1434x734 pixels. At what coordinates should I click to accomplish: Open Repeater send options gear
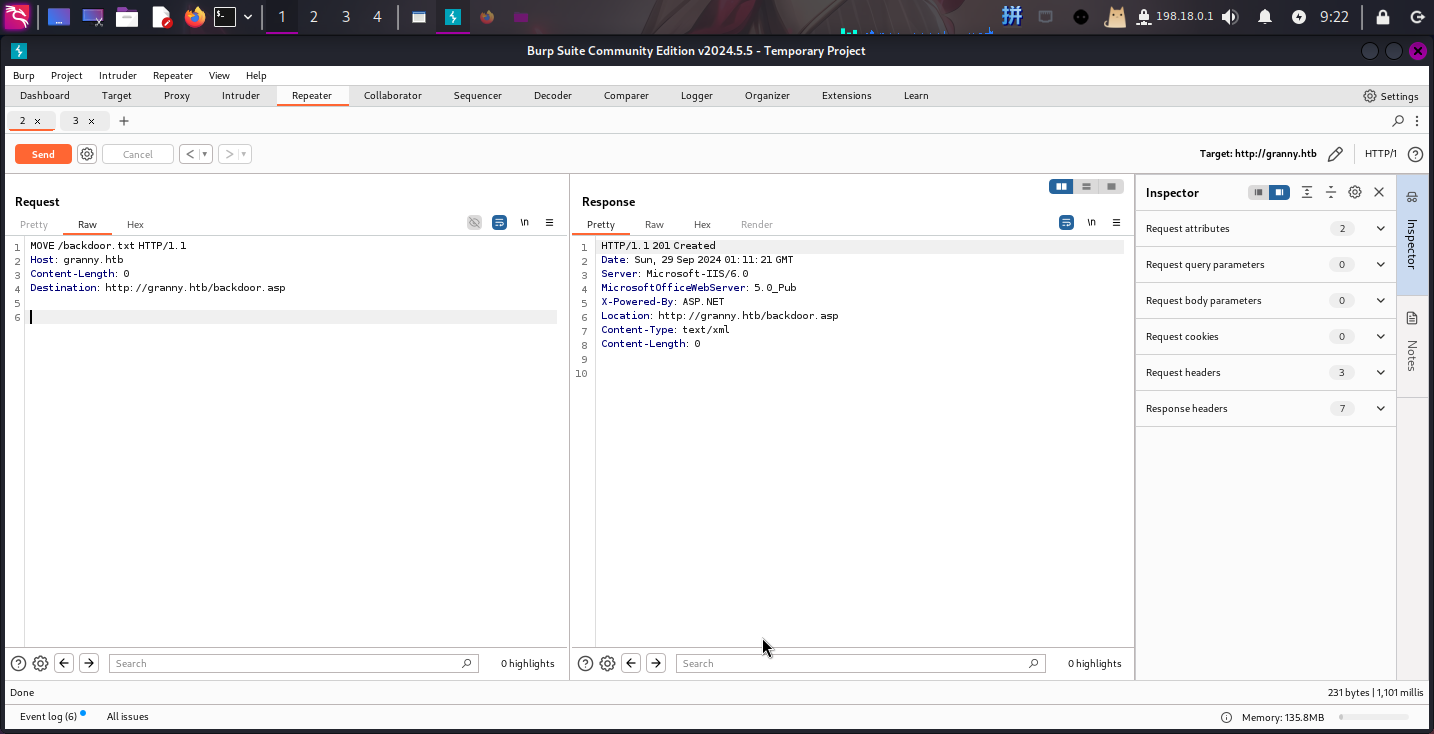point(87,154)
